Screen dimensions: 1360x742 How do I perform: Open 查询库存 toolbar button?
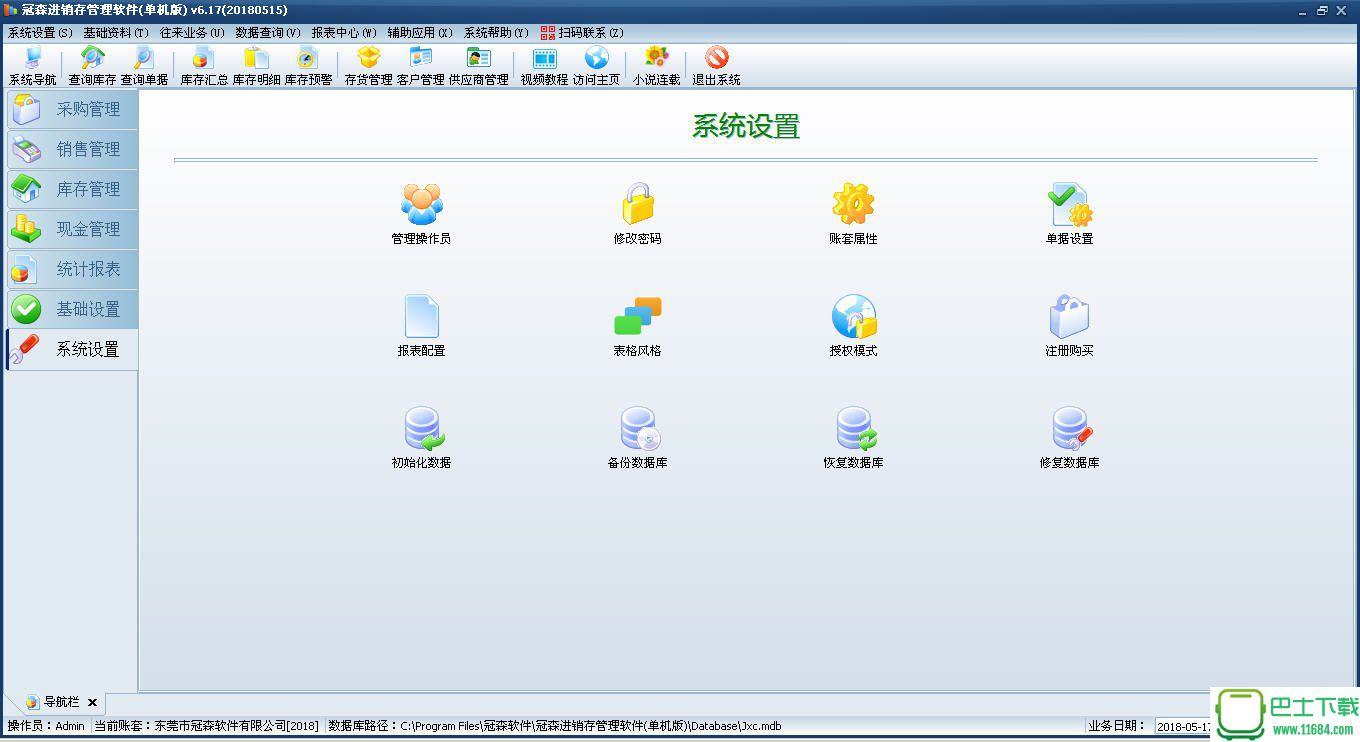pyautogui.click(x=92, y=66)
